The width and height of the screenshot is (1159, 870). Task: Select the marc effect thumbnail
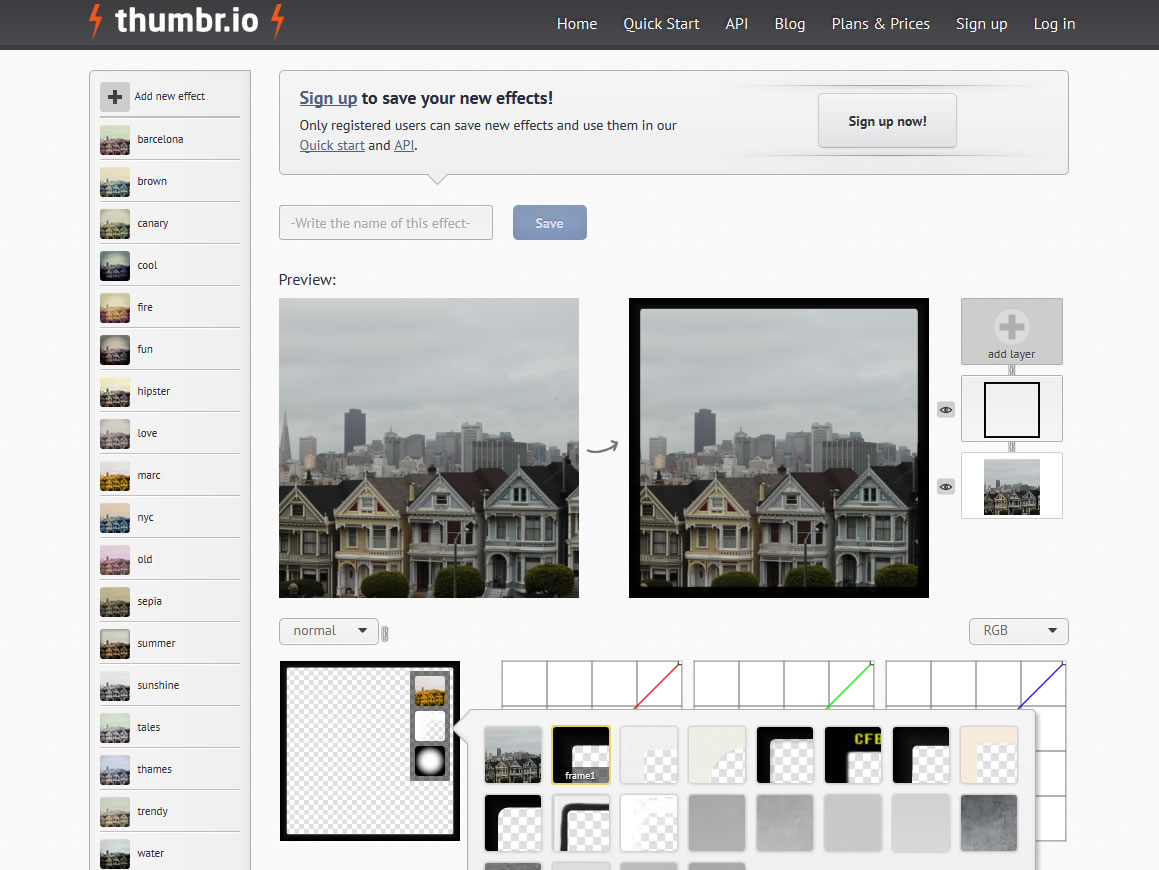[x=115, y=476]
